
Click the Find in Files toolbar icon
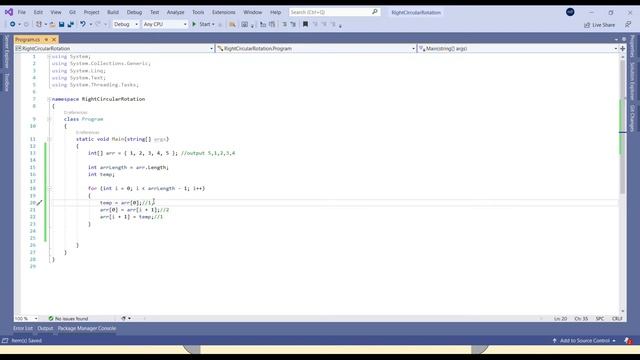pyautogui.click(x=232, y=24)
